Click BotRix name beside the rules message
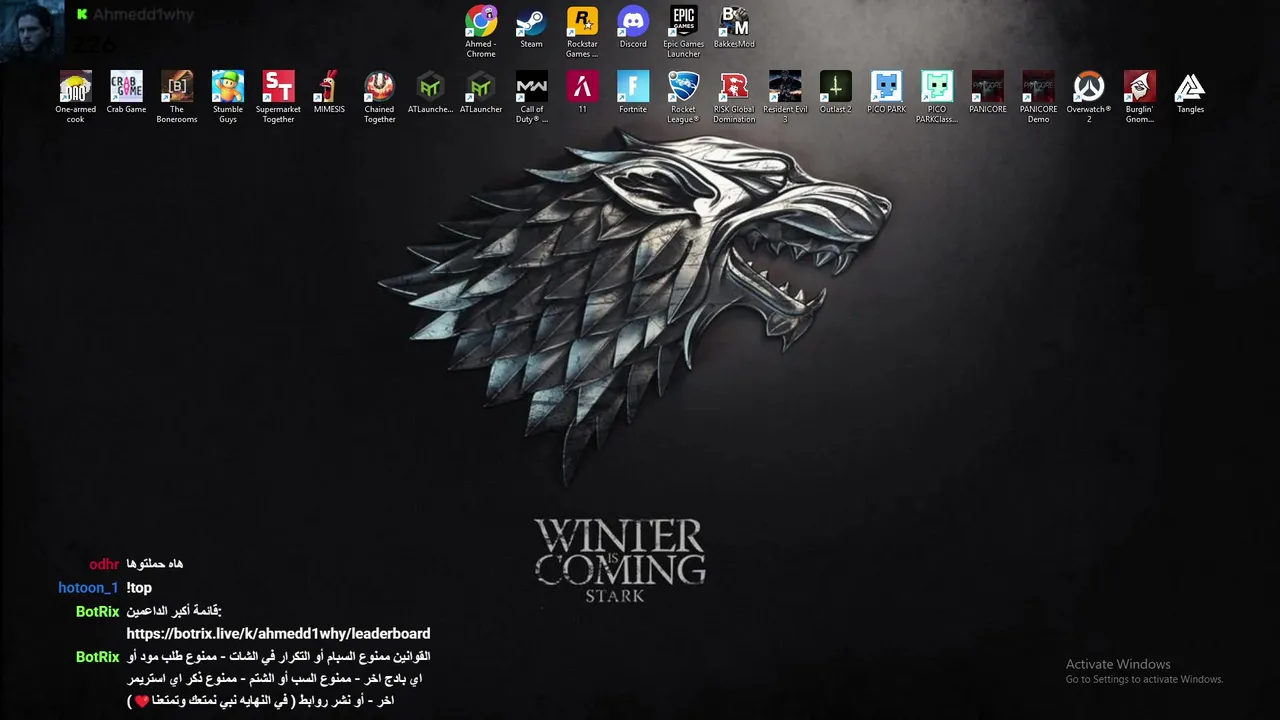Image resolution: width=1280 pixels, height=720 pixels. point(97,657)
